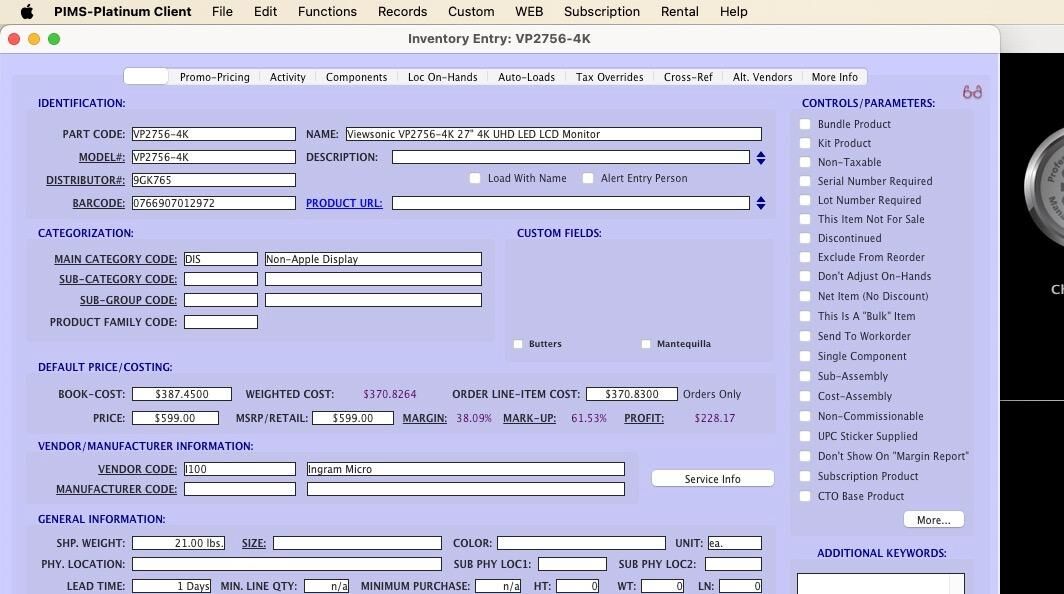1064x594 pixels.
Task: Click the MAIN CATEGORY CODE label
Action: (x=115, y=259)
